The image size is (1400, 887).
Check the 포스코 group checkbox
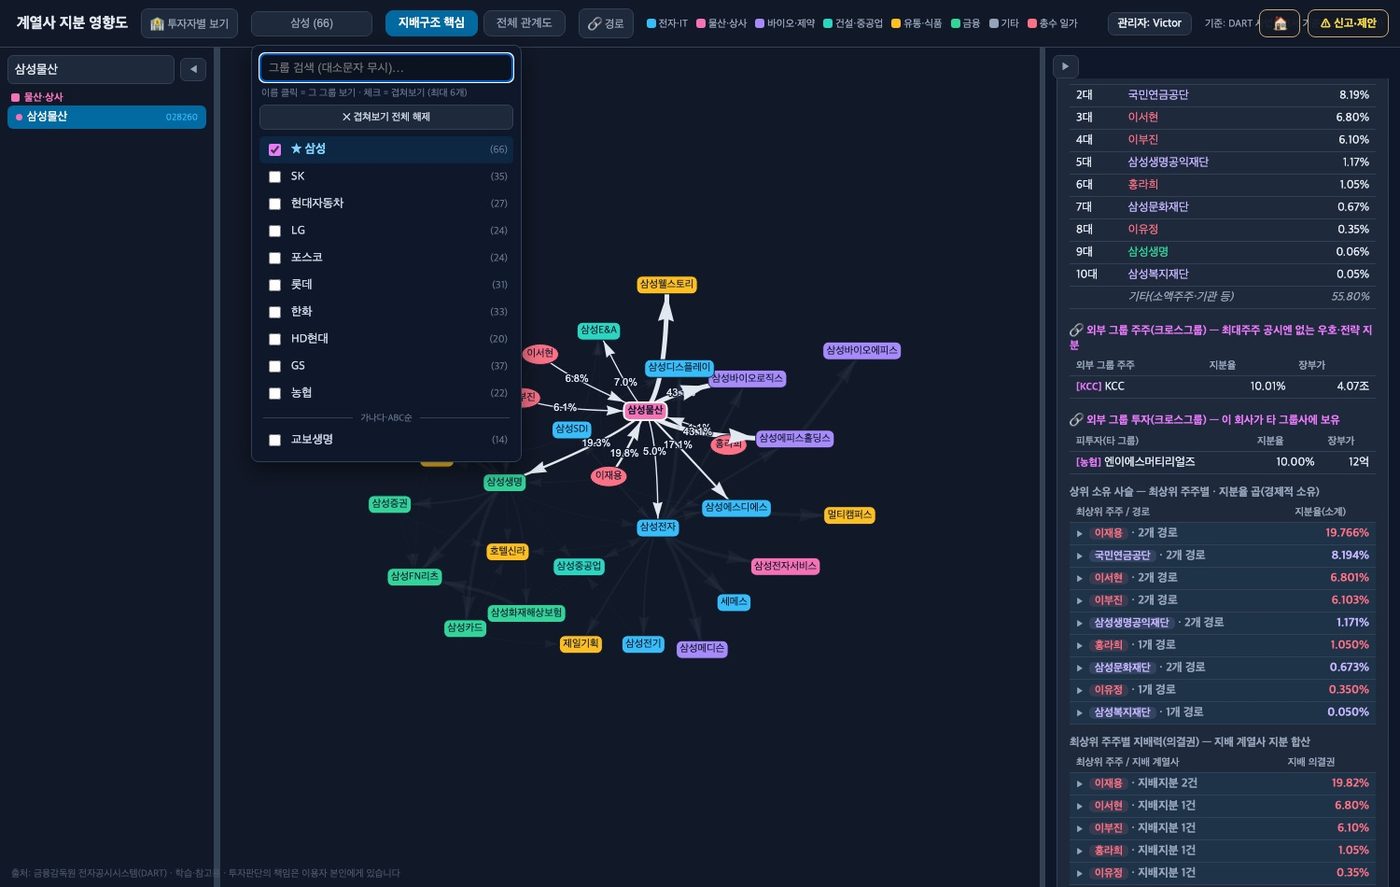click(x=275, y=258)
